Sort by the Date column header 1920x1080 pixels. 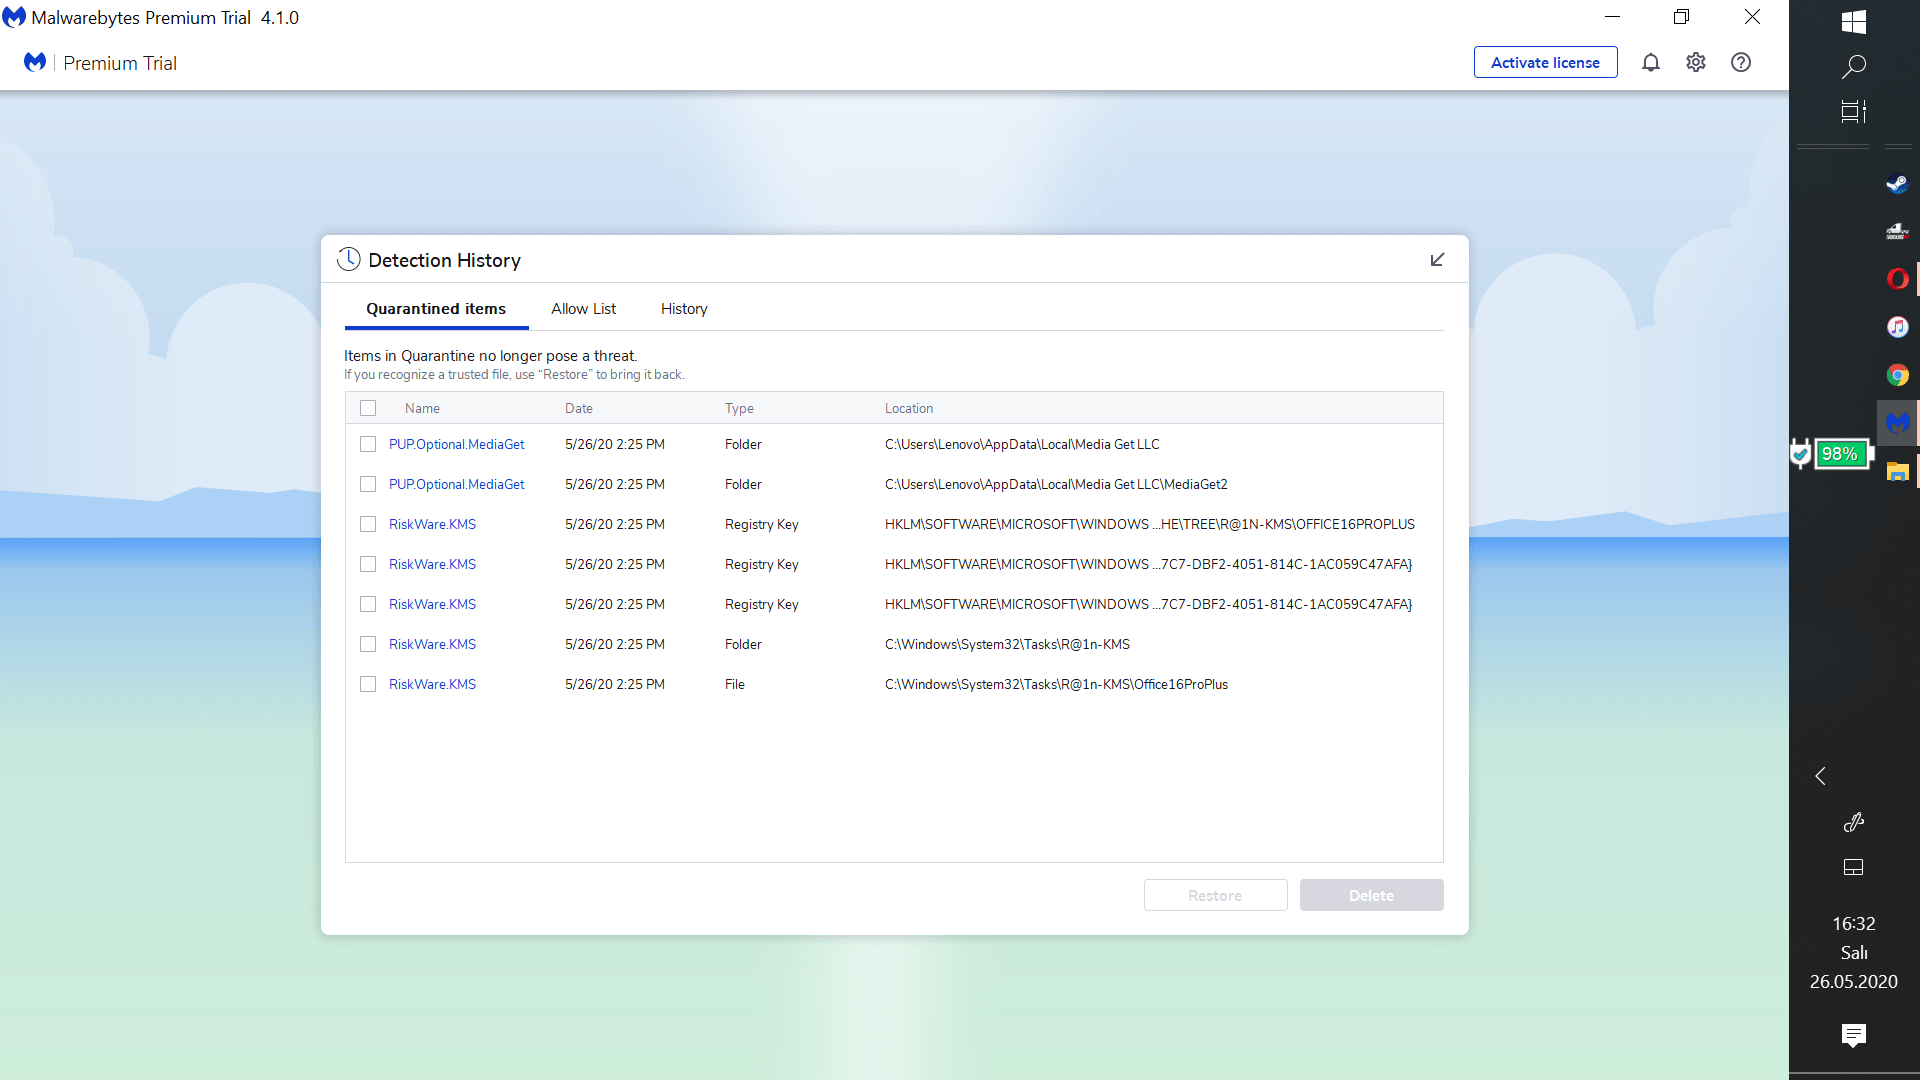coord(578,408)
